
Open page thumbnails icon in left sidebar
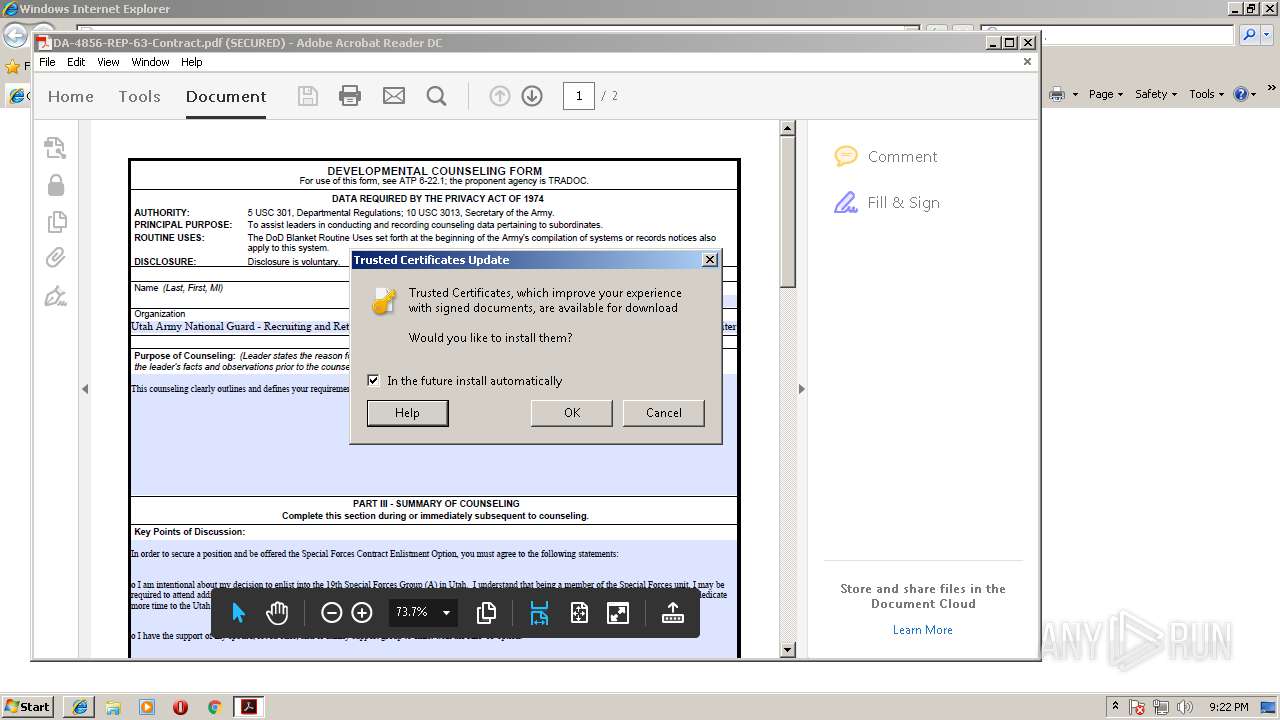point(56,222)
